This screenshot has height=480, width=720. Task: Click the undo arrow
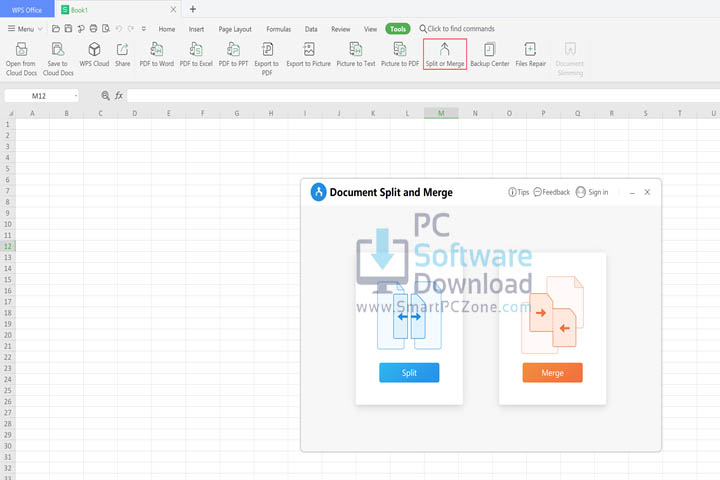pyautogui.click(x=118, y=28)
